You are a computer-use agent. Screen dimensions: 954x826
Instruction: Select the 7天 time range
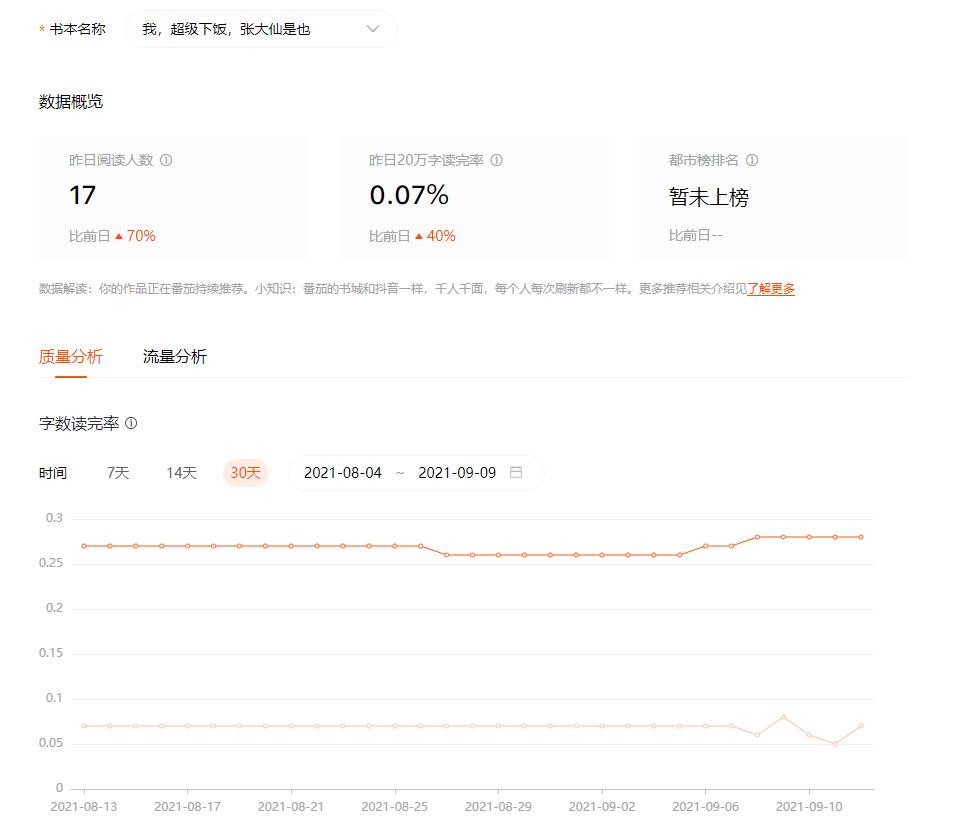pos(119,472)
